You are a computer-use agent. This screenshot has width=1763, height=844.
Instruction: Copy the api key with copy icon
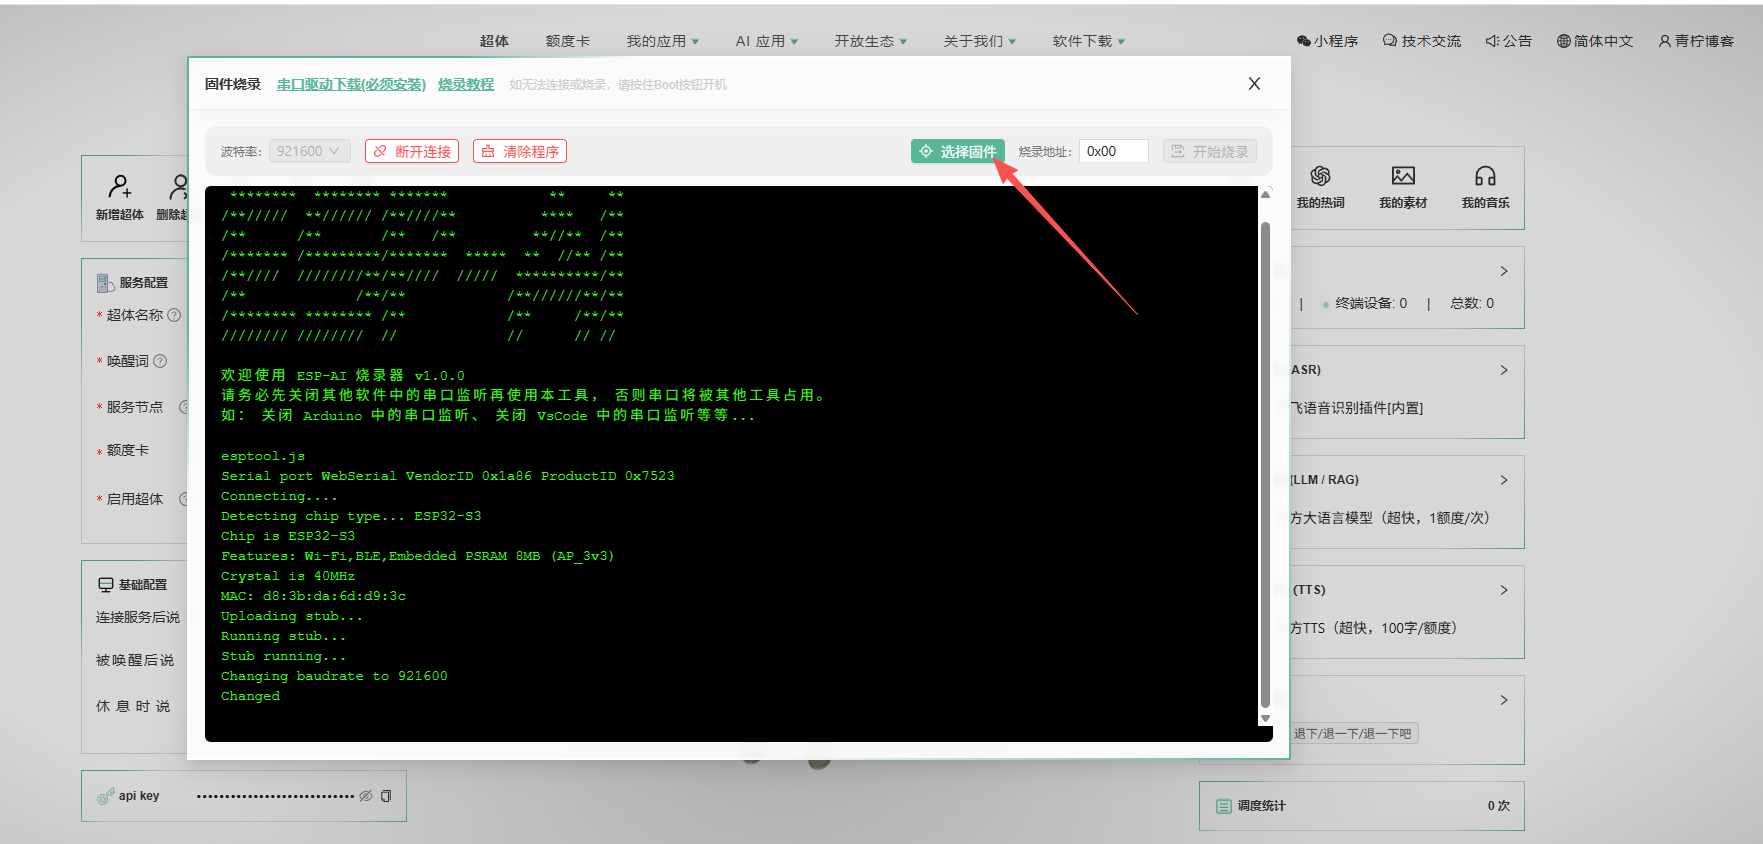point(386,796)
